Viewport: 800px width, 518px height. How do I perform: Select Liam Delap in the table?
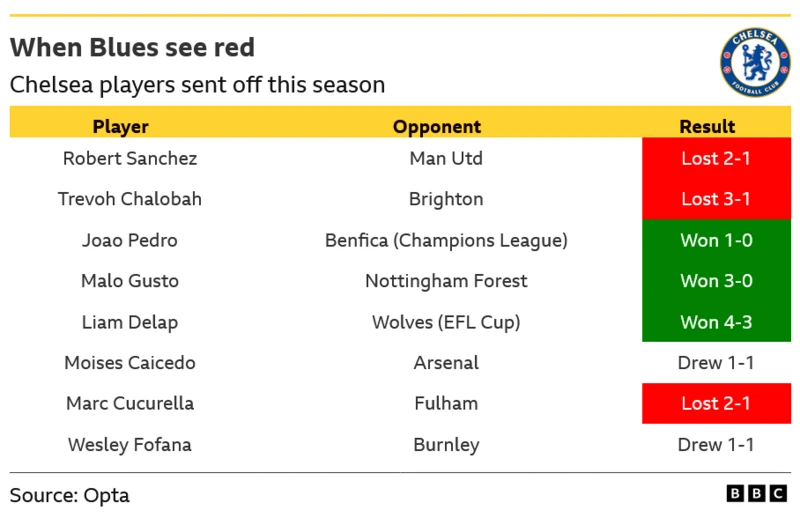[130, 322]
